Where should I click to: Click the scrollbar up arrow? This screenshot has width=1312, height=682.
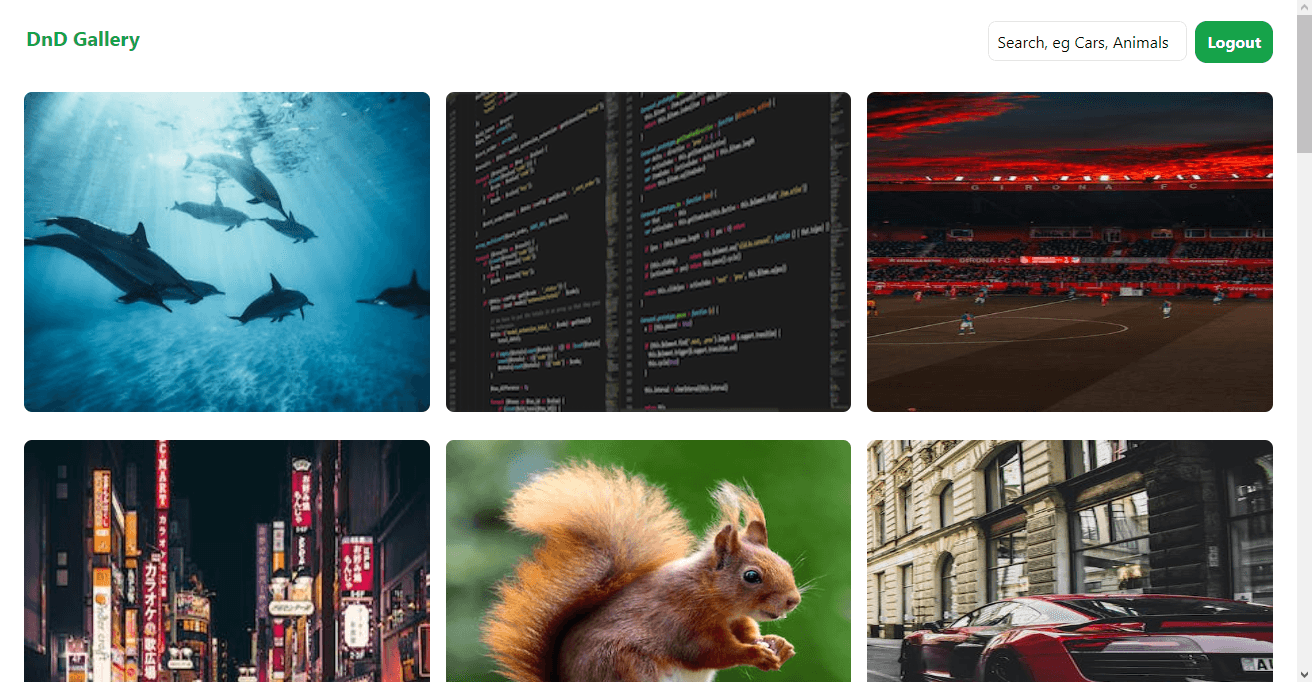point(1304,8)
